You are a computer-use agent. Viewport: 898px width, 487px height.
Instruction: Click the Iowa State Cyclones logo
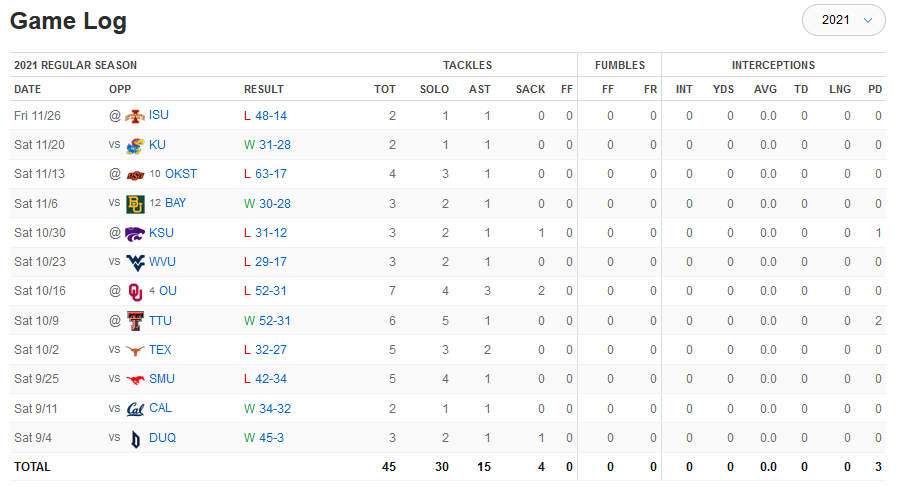point(135,116)
